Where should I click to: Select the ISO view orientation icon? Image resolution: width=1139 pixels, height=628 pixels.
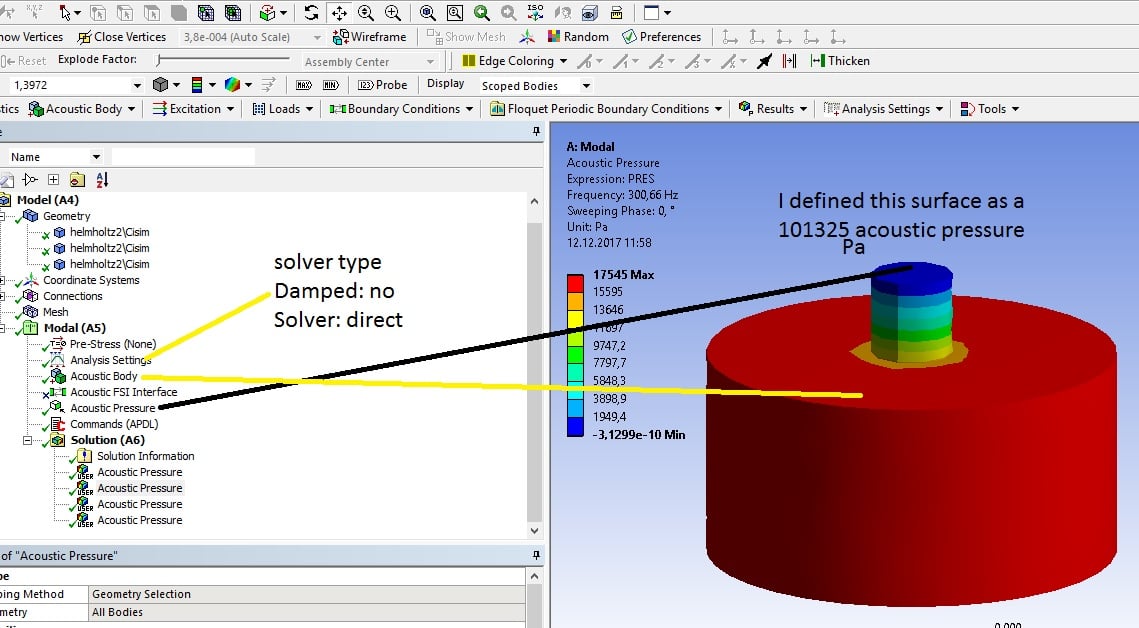click(x=536, y=13)
